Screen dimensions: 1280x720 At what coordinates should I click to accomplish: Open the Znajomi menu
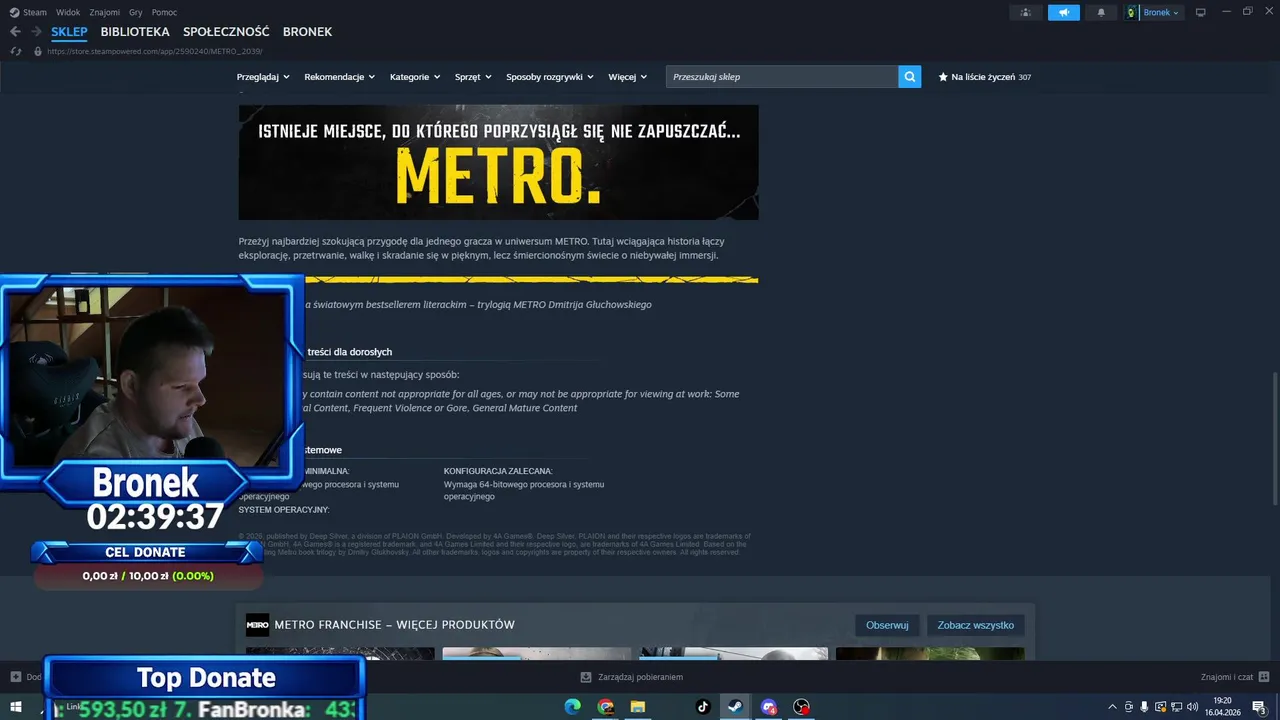point(105,13)
